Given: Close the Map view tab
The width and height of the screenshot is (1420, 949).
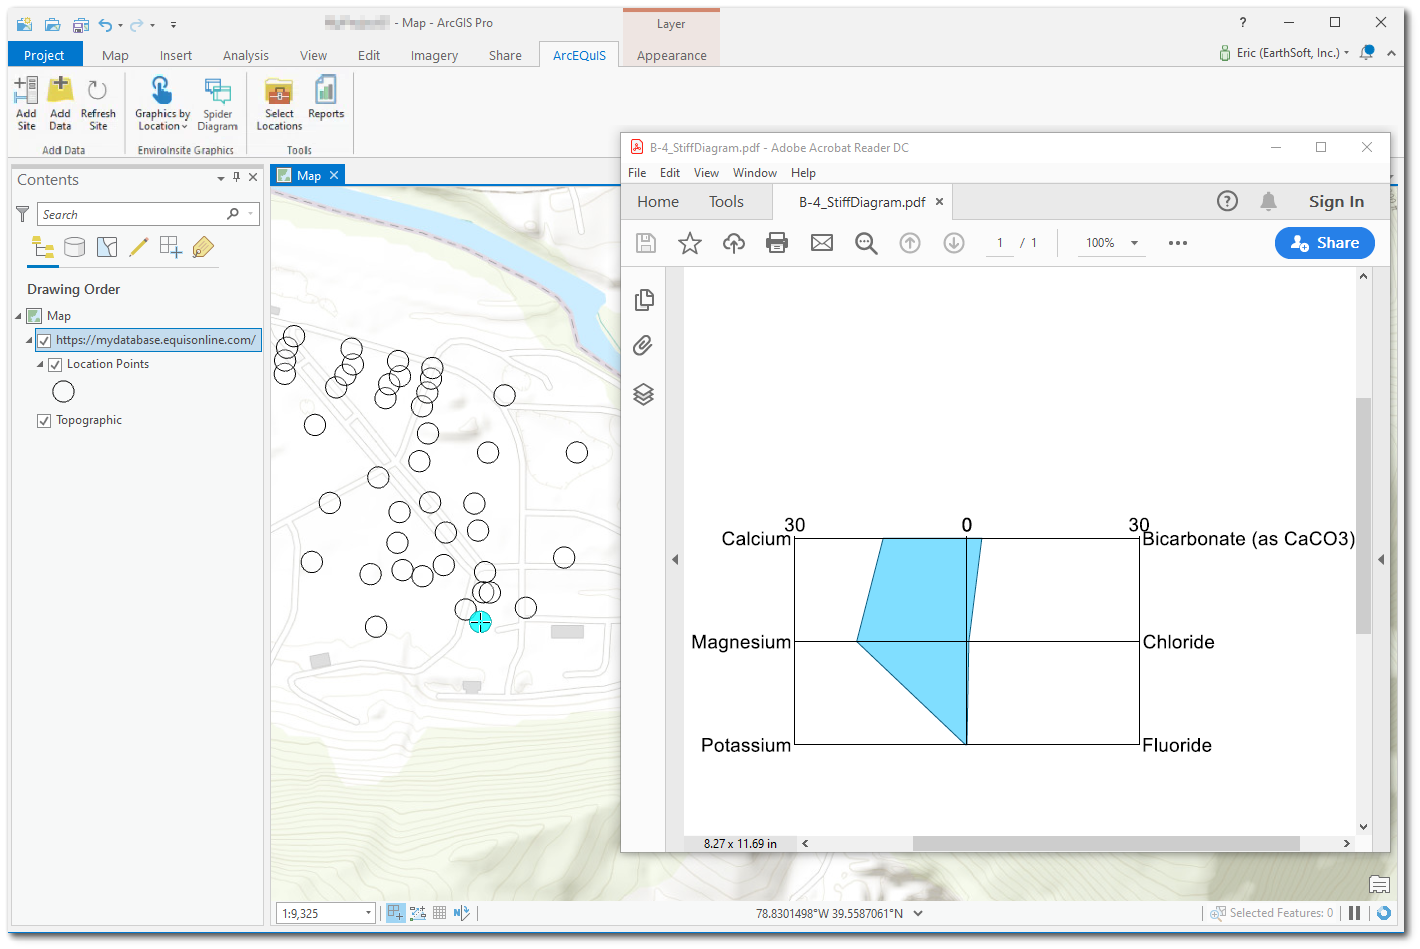Looking at the screenshot, I should 334,175.
